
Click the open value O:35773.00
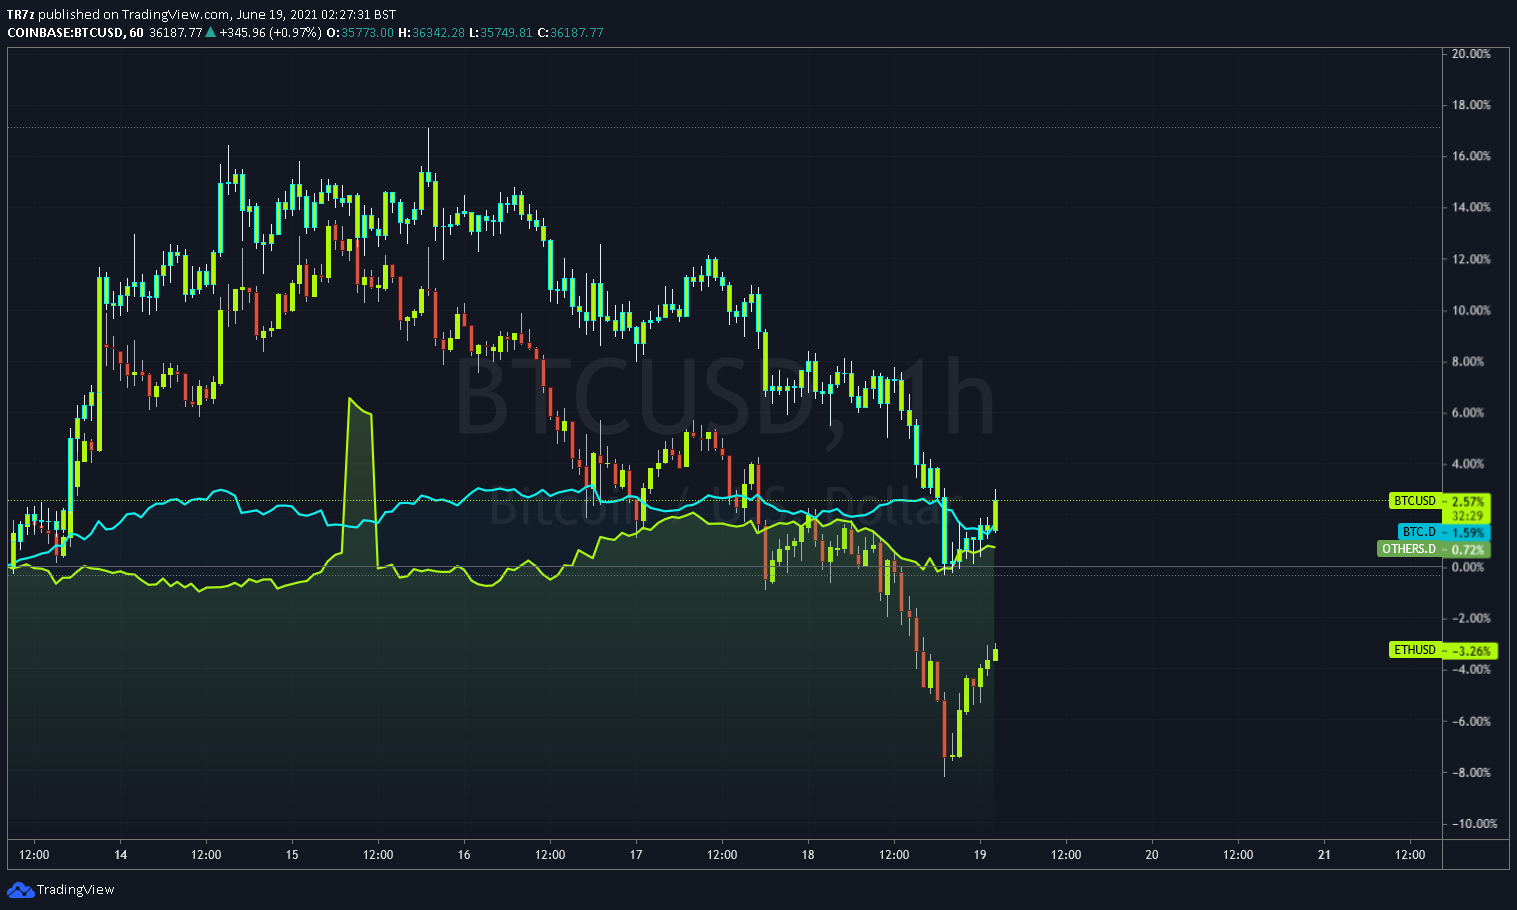click(361, 32)
